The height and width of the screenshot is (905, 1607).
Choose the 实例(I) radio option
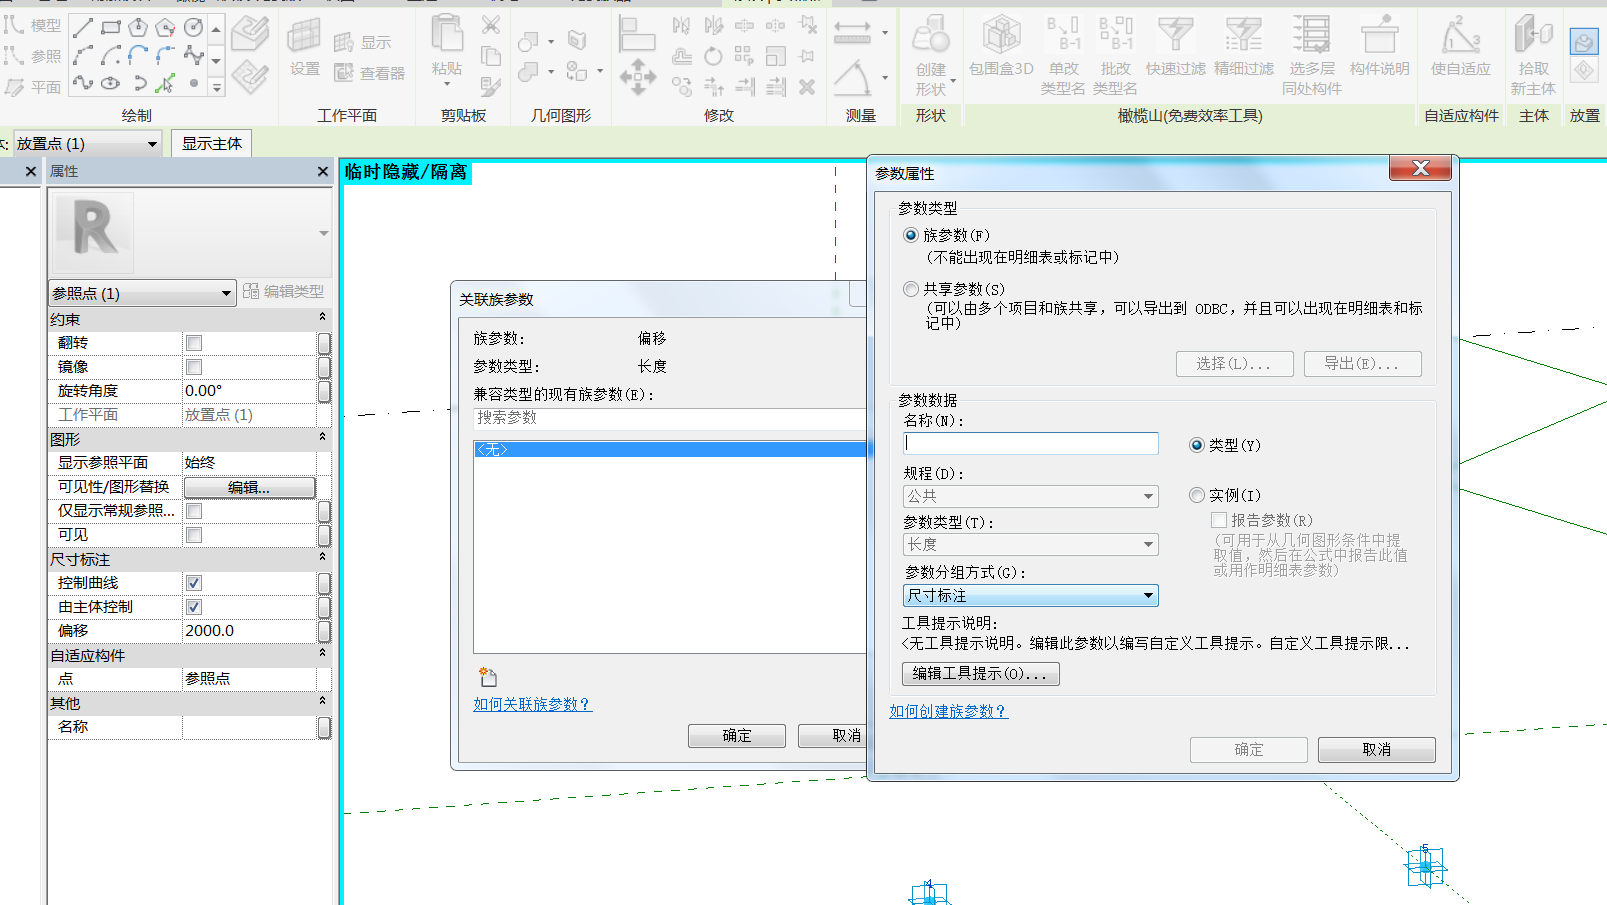(1197, 495)
